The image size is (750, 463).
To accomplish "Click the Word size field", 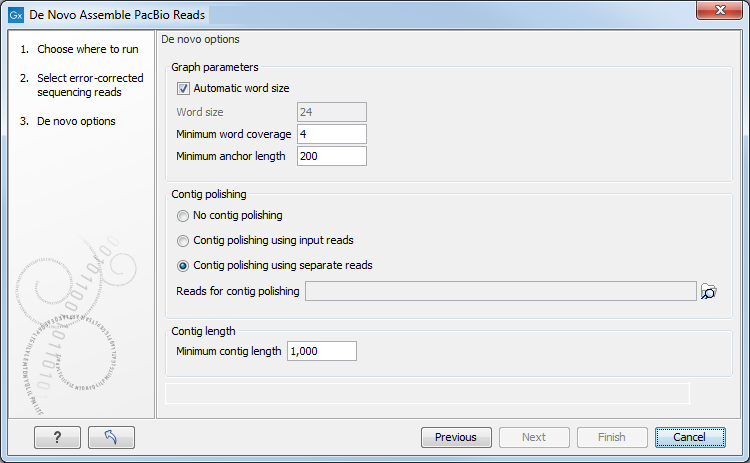I will pyautogui.click(x=332, y=112).
